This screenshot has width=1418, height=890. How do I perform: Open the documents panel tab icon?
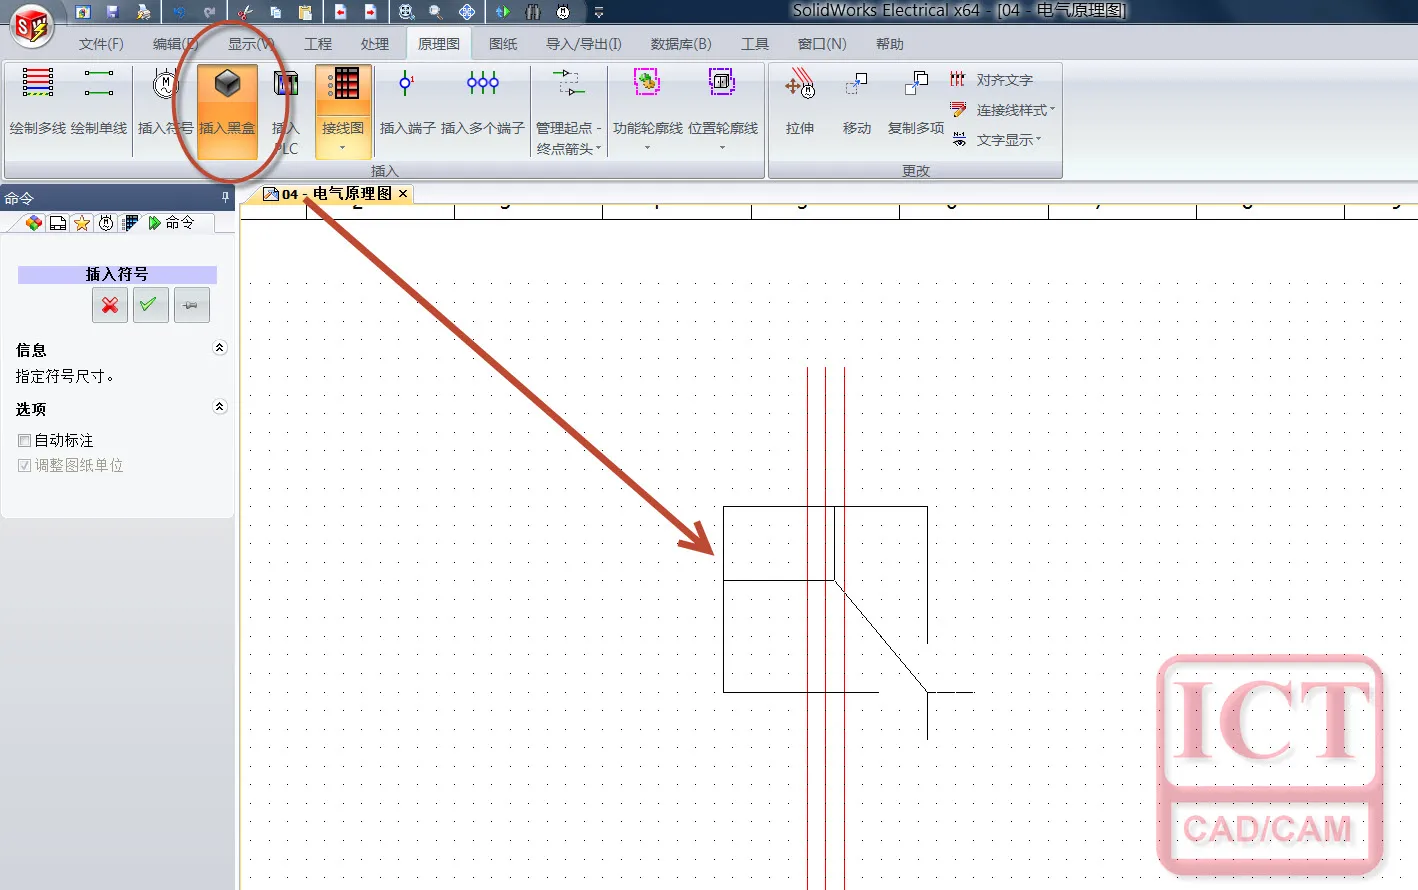click(58, 223)
